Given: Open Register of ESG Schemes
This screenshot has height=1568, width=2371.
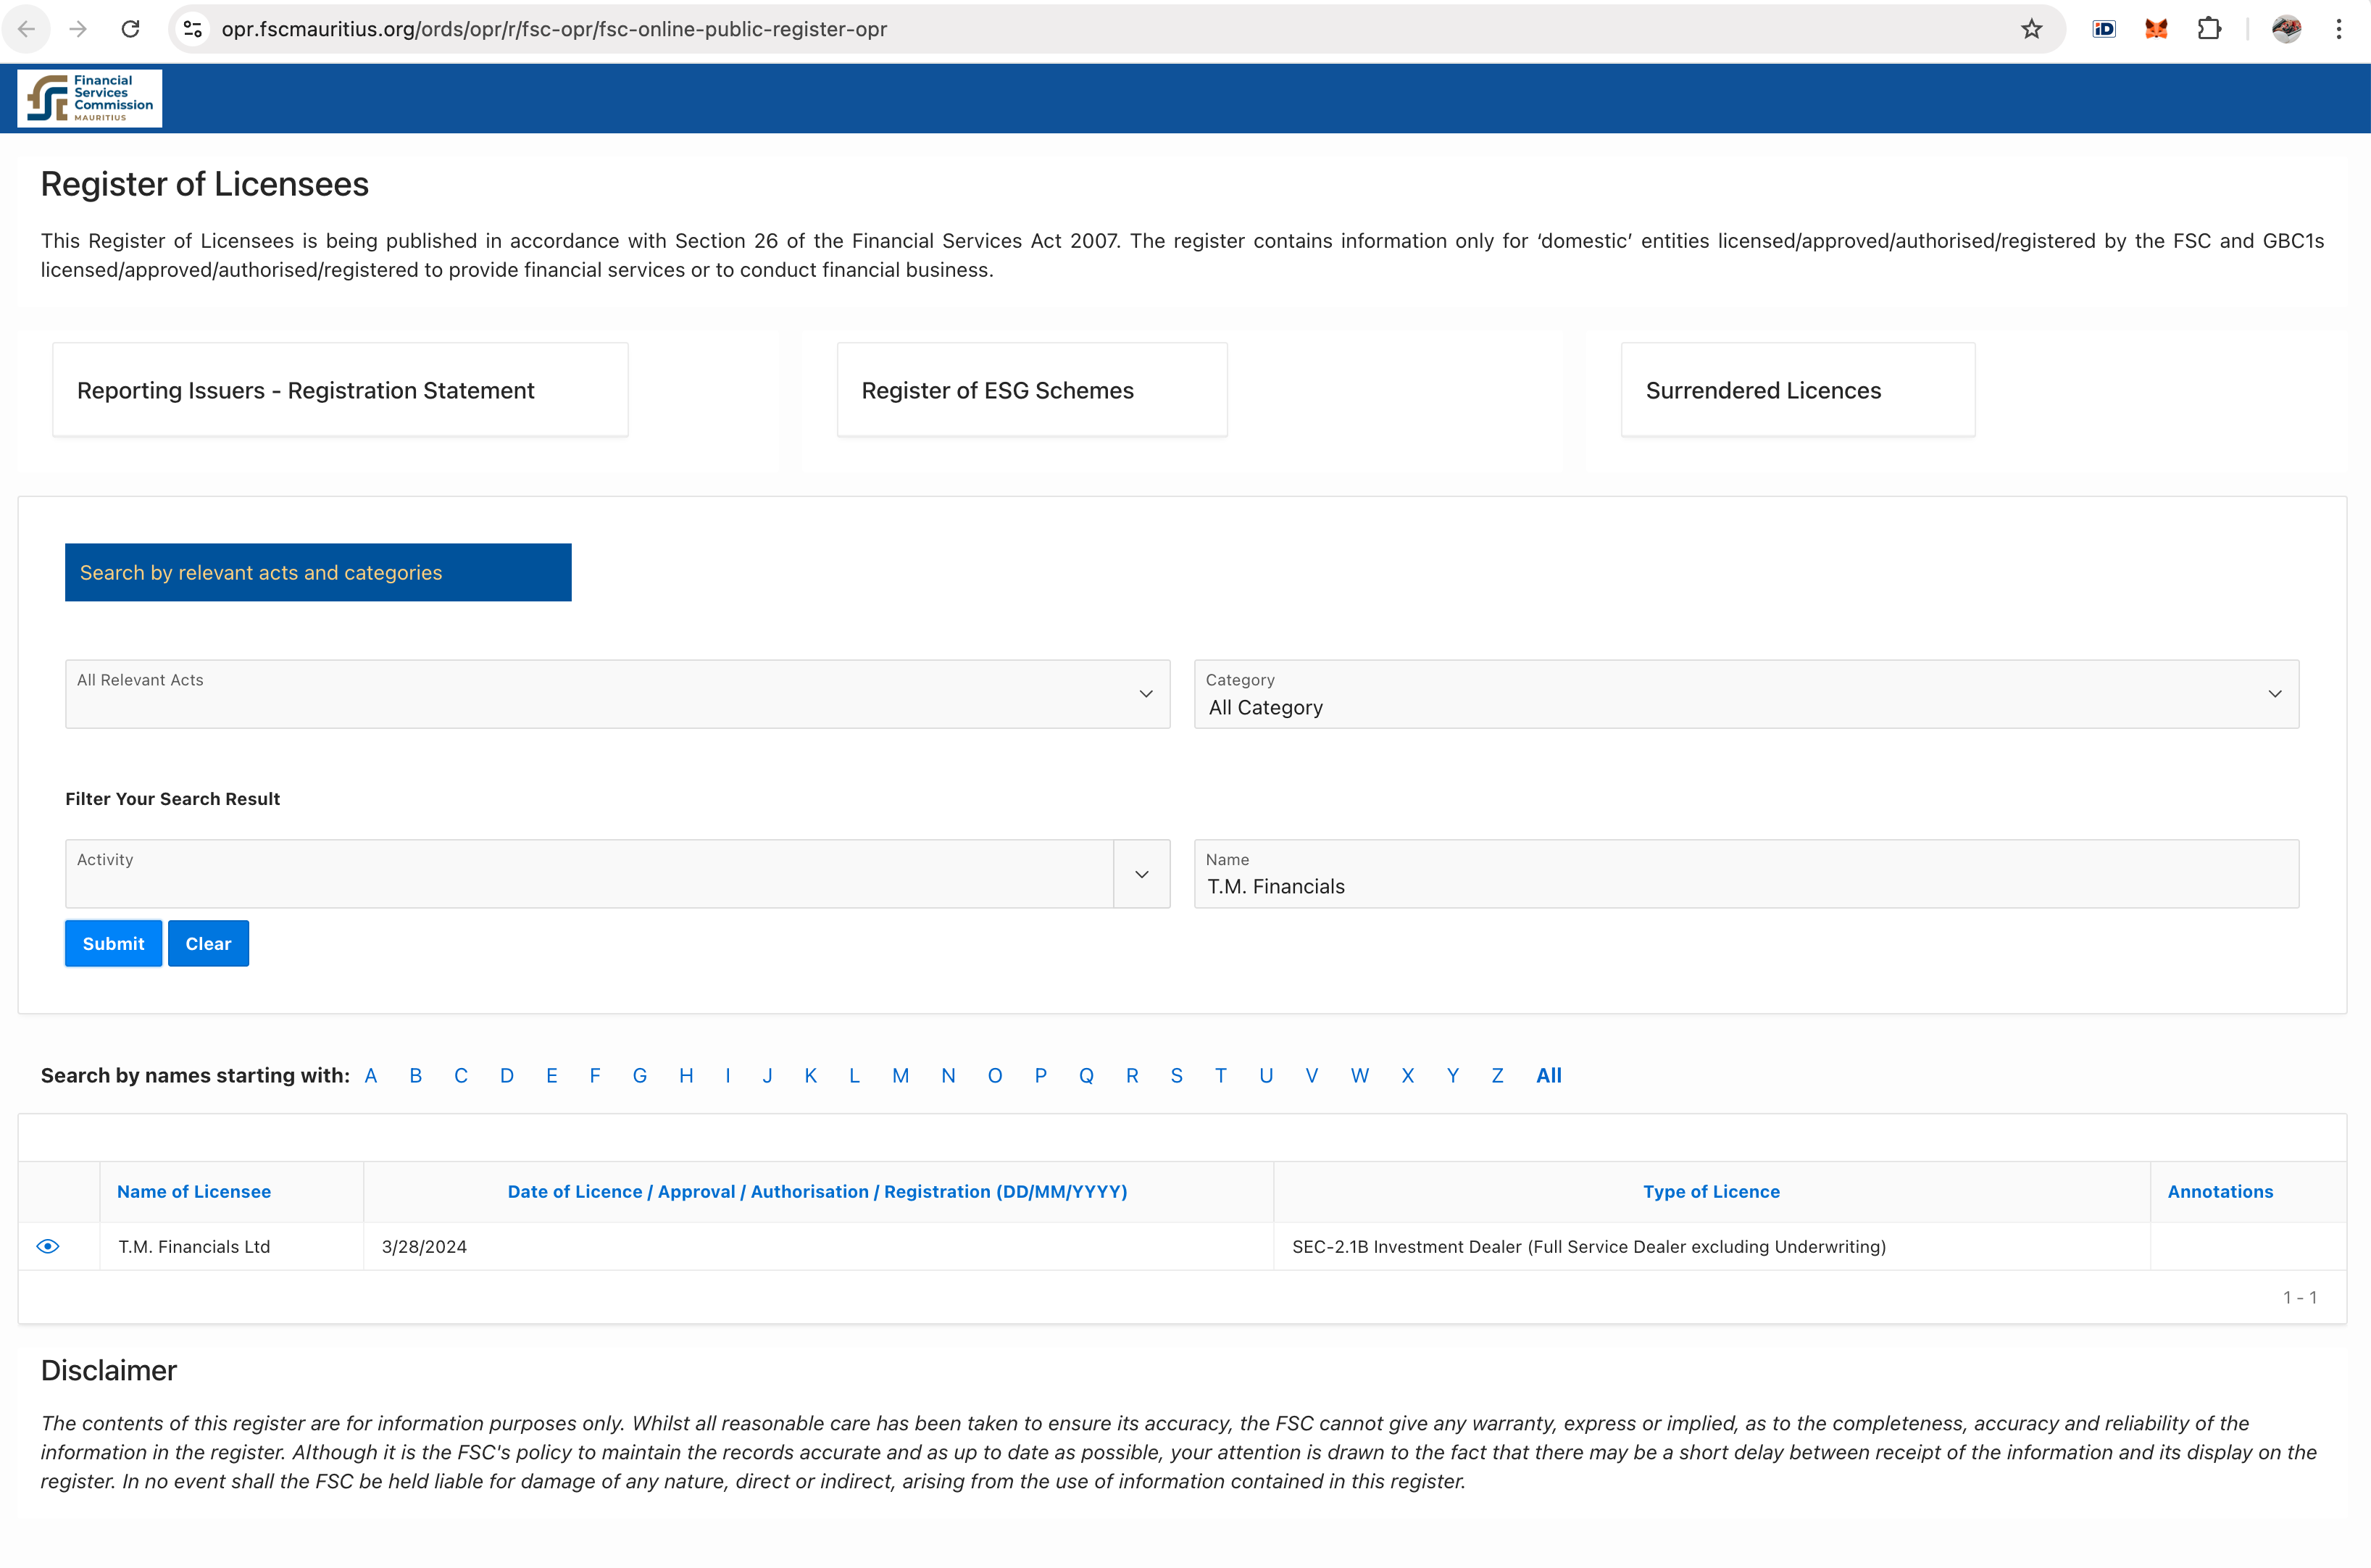Looking at the screenshot, I should pyautogui.click(x=1031, y=390).
